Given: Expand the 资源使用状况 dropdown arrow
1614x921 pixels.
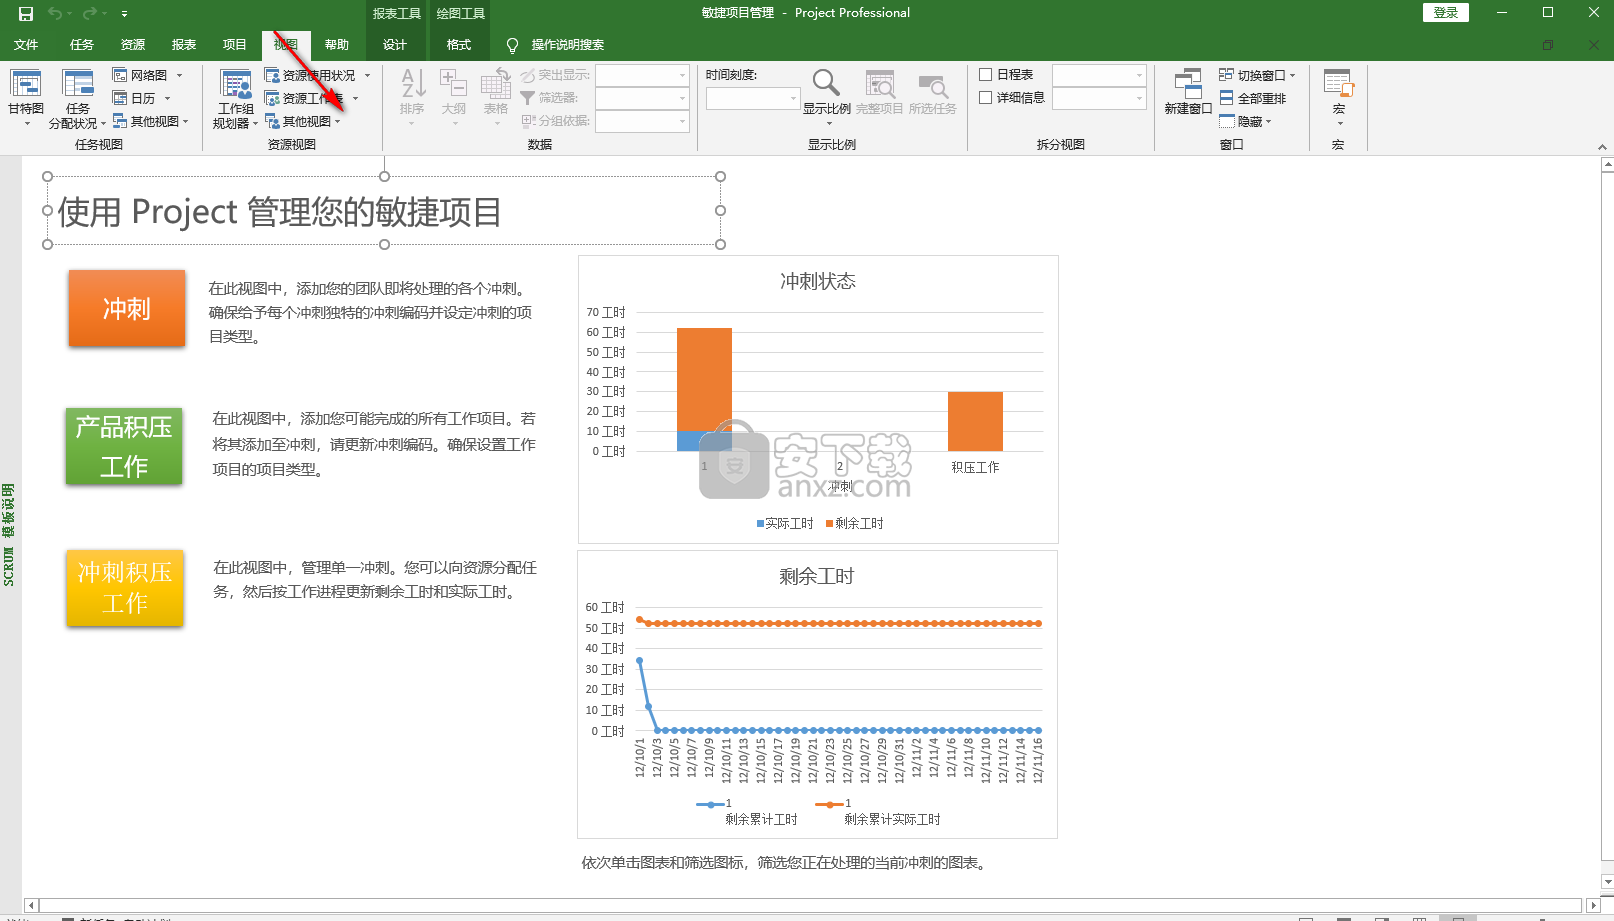Looking at the screenshot, I should pos(368,75).
